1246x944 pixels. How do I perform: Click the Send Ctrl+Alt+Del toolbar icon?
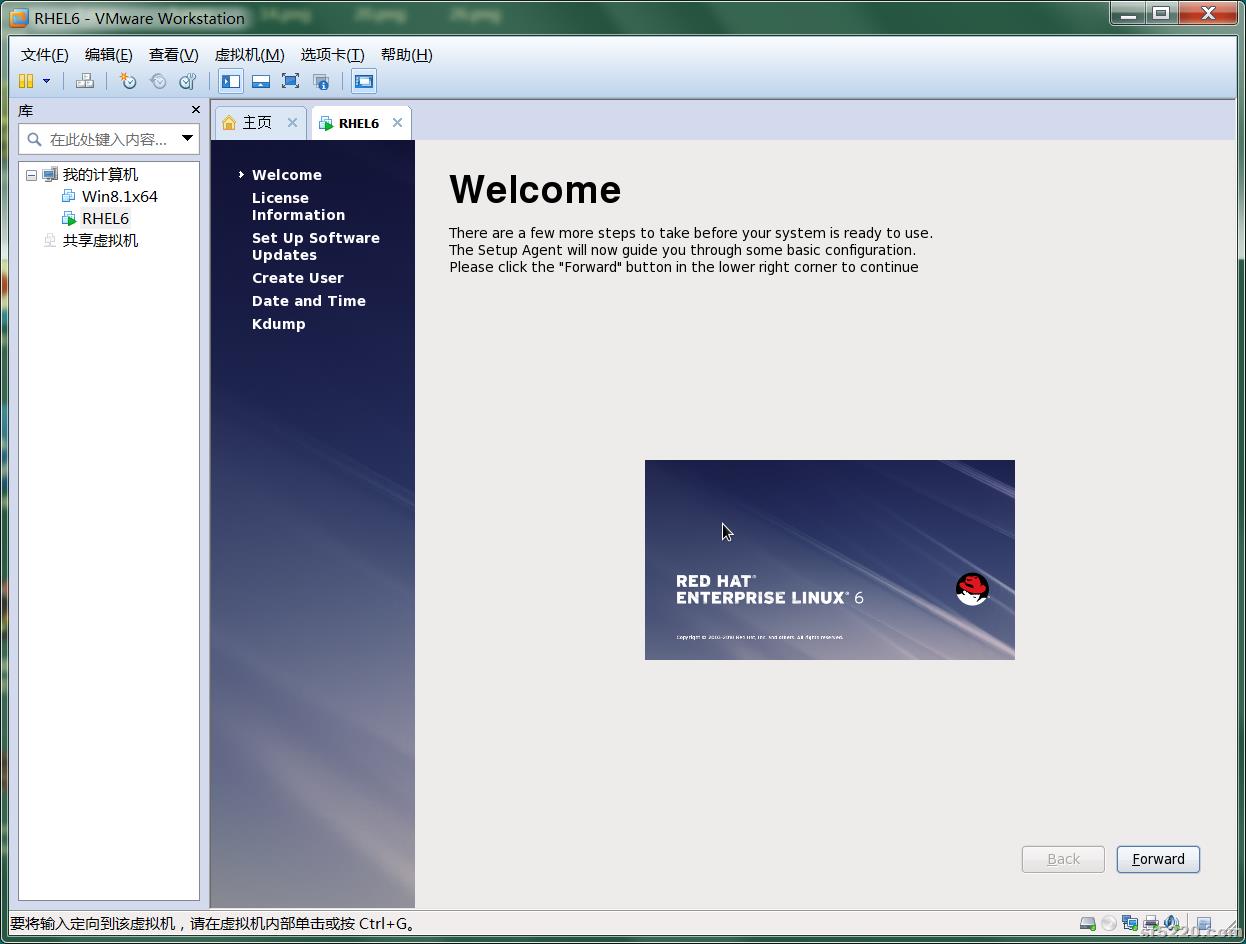coord(85,81)
